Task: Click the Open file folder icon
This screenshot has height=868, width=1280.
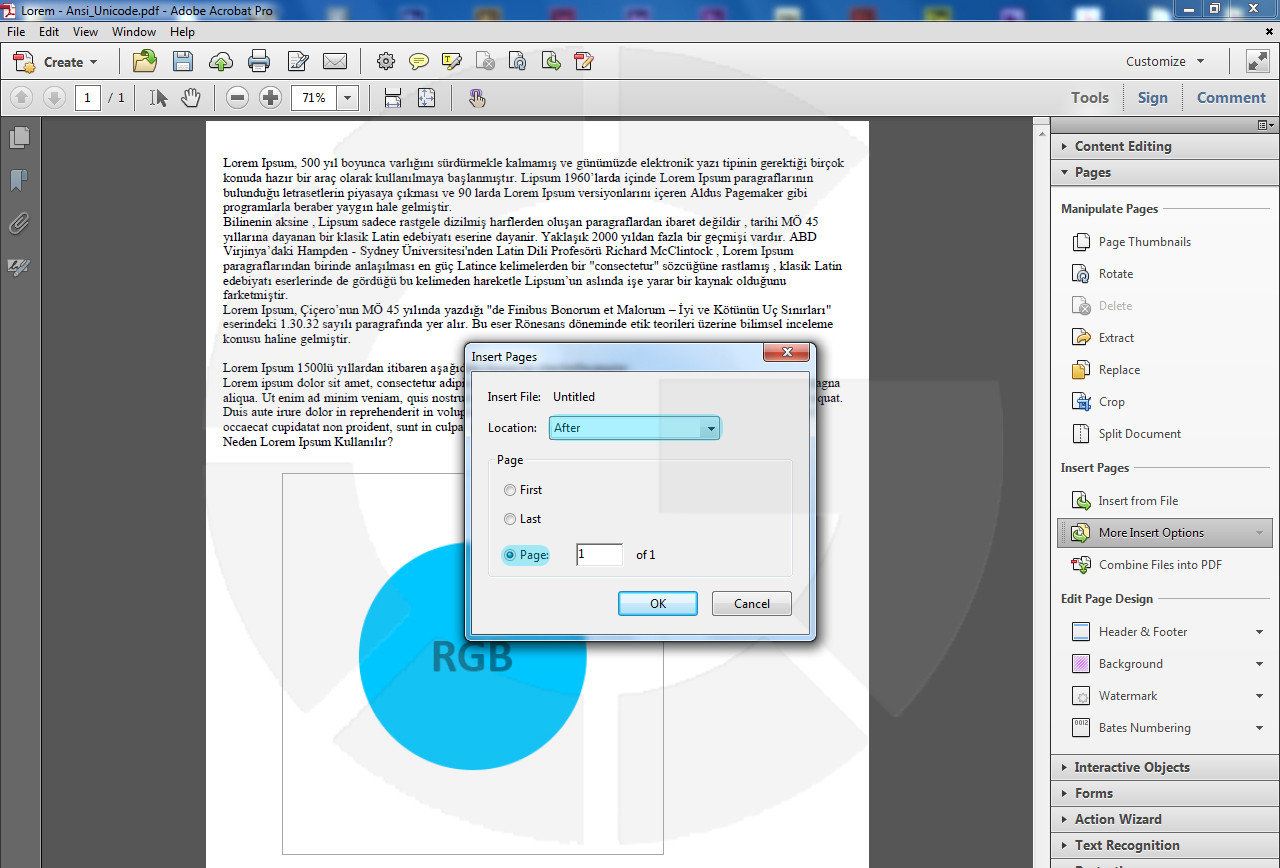Action: pos(145,61)
